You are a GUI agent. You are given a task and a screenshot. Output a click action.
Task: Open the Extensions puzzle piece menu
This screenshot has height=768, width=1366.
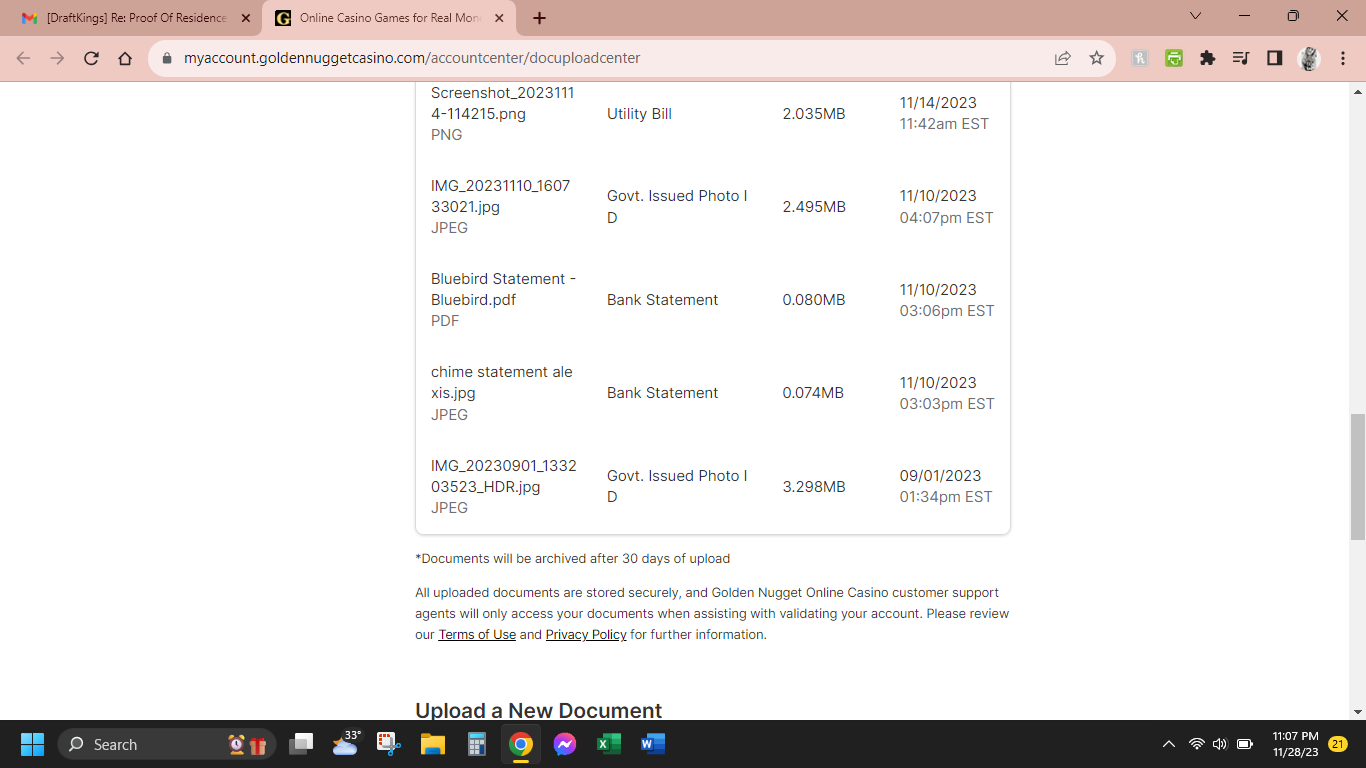point(1207,58)
